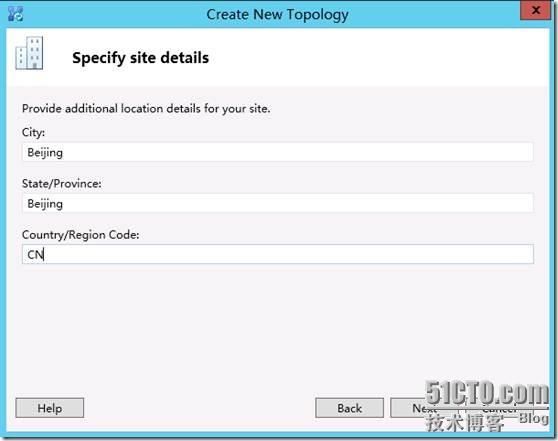The width and height of the screenshot is (558, 441).
Task: Click the 'Country/Region Code:' label
Action: point(80,235)
